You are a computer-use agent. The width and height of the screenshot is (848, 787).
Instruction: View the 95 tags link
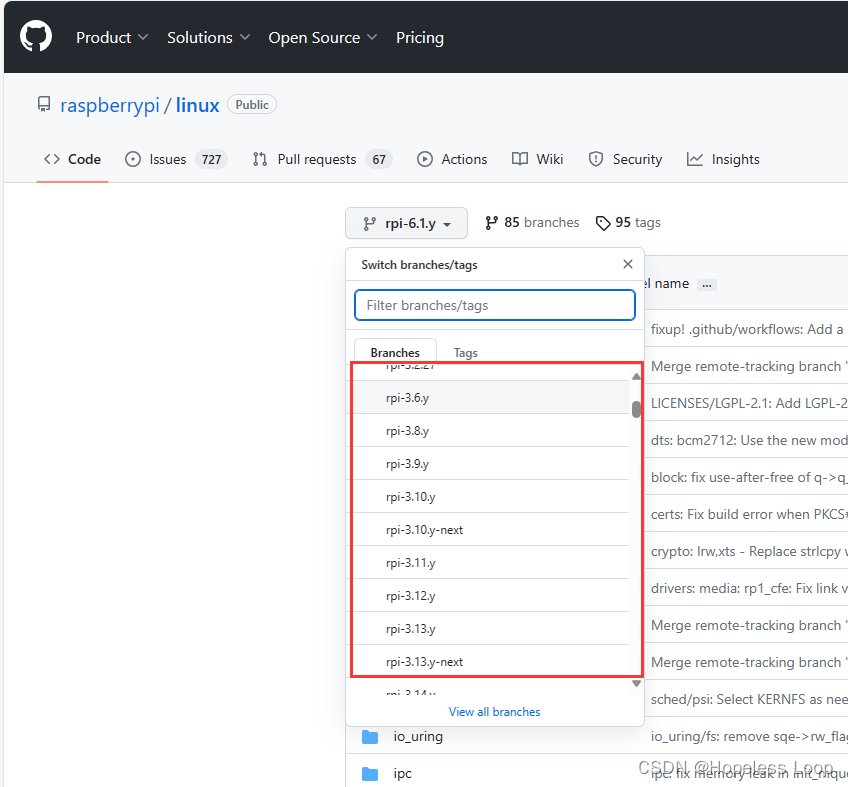point(628,222)
